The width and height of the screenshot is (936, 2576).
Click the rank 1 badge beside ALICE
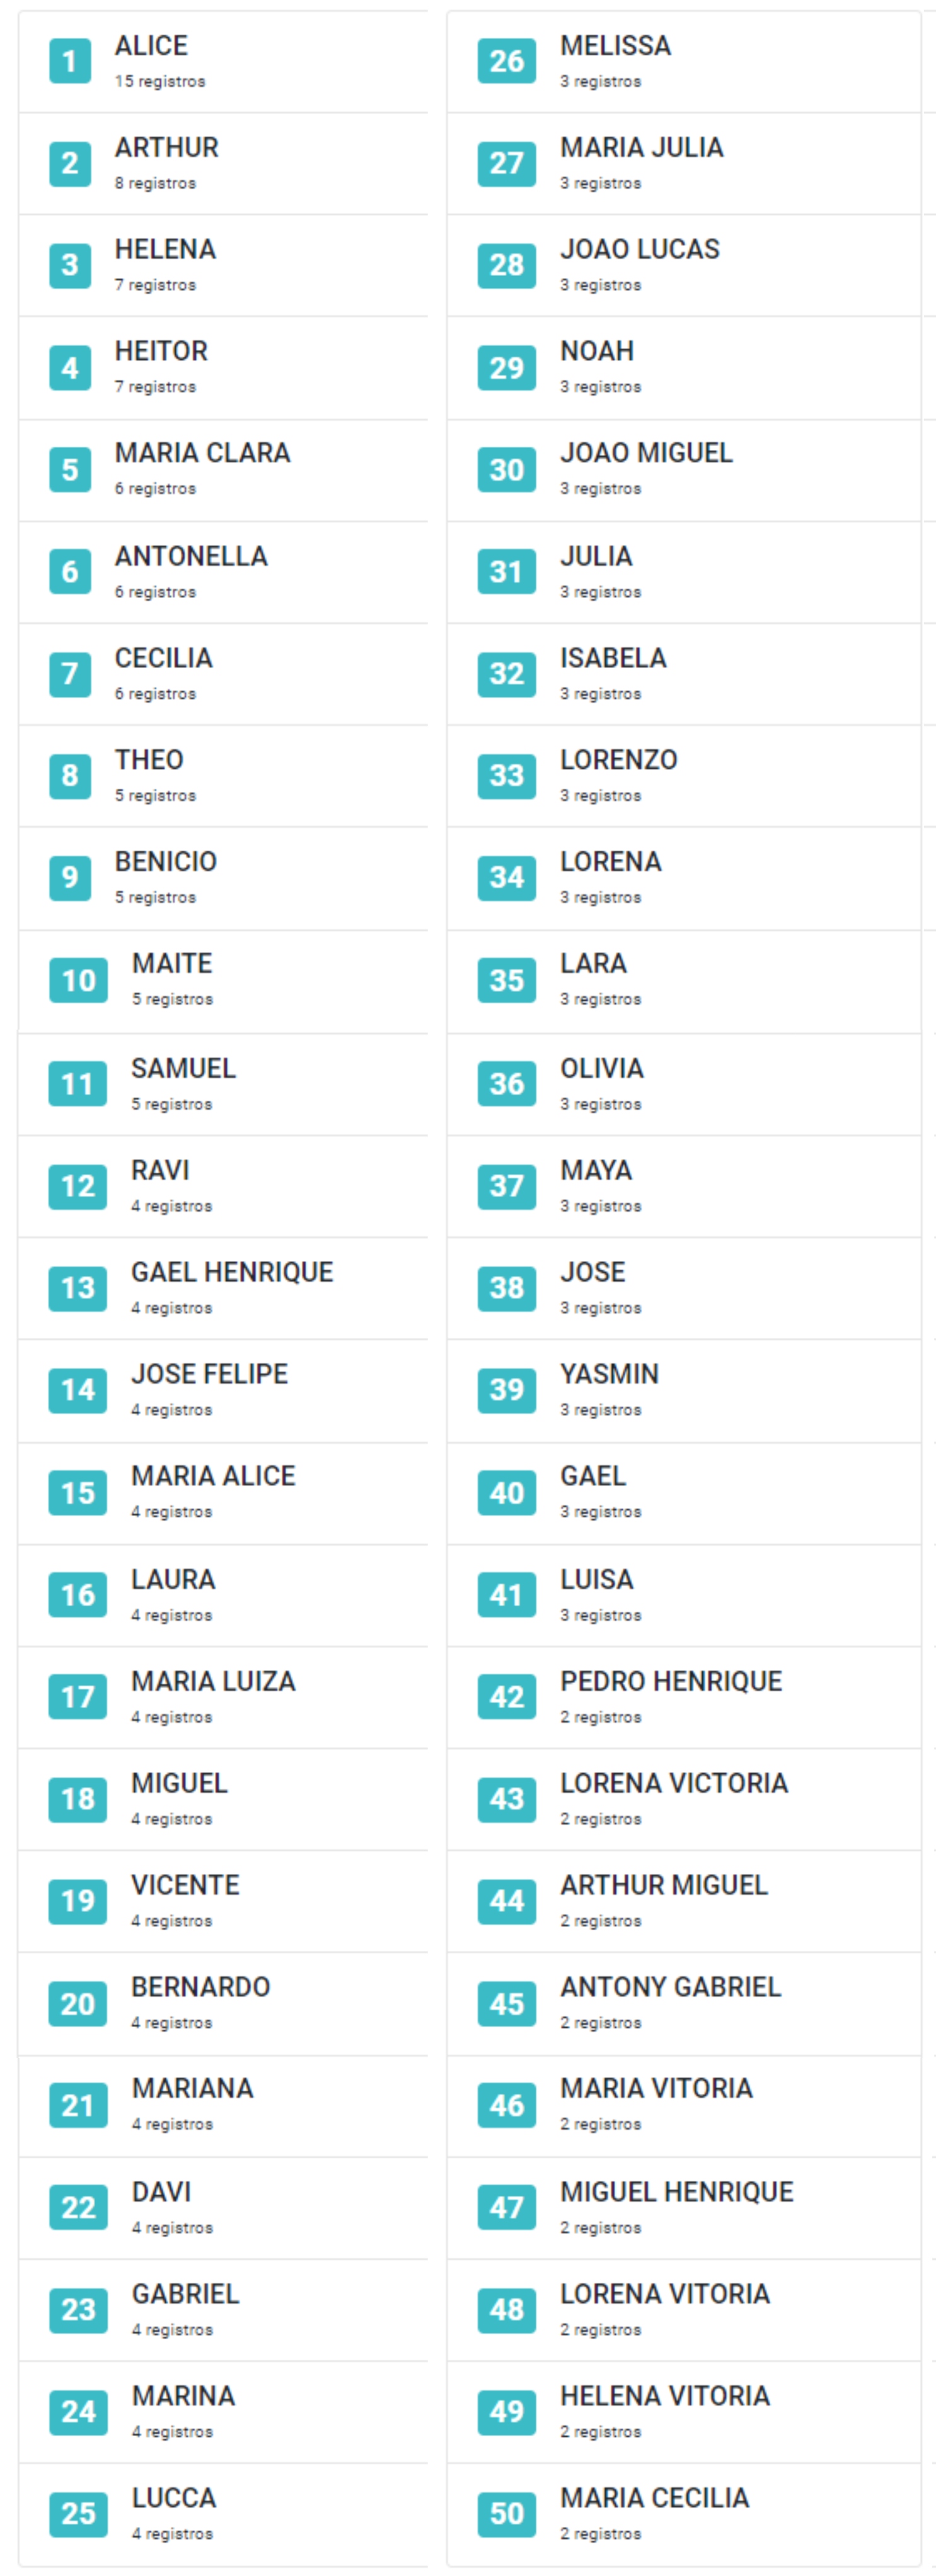point(70,61)
